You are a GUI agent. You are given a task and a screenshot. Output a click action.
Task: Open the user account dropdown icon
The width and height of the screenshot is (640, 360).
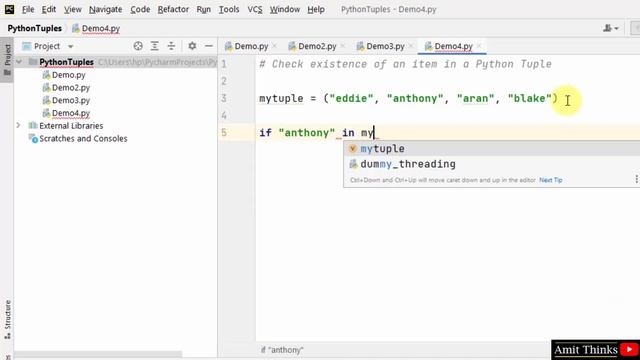click(x=611, y=28)
